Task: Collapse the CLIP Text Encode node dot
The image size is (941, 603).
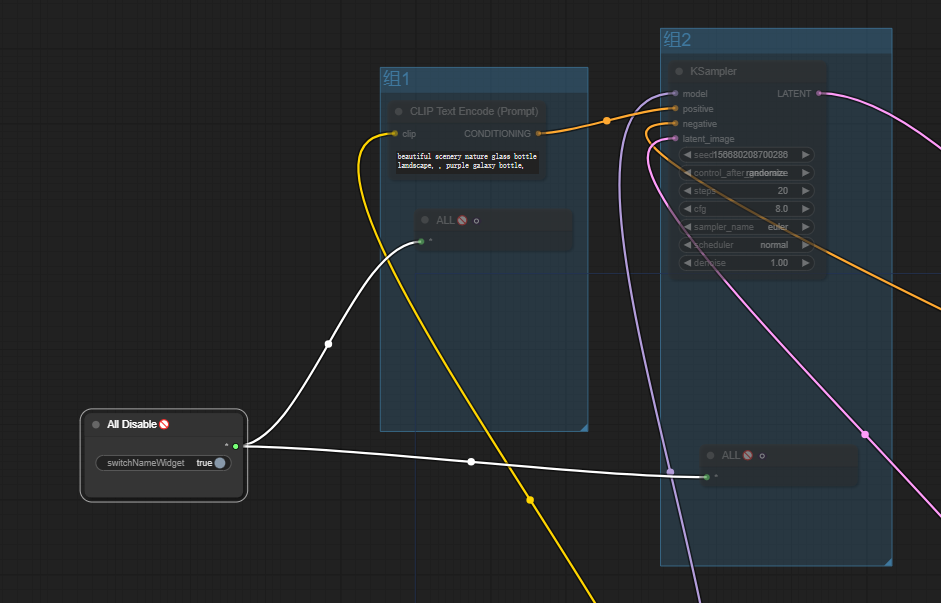Action: [x=398, y=112]
